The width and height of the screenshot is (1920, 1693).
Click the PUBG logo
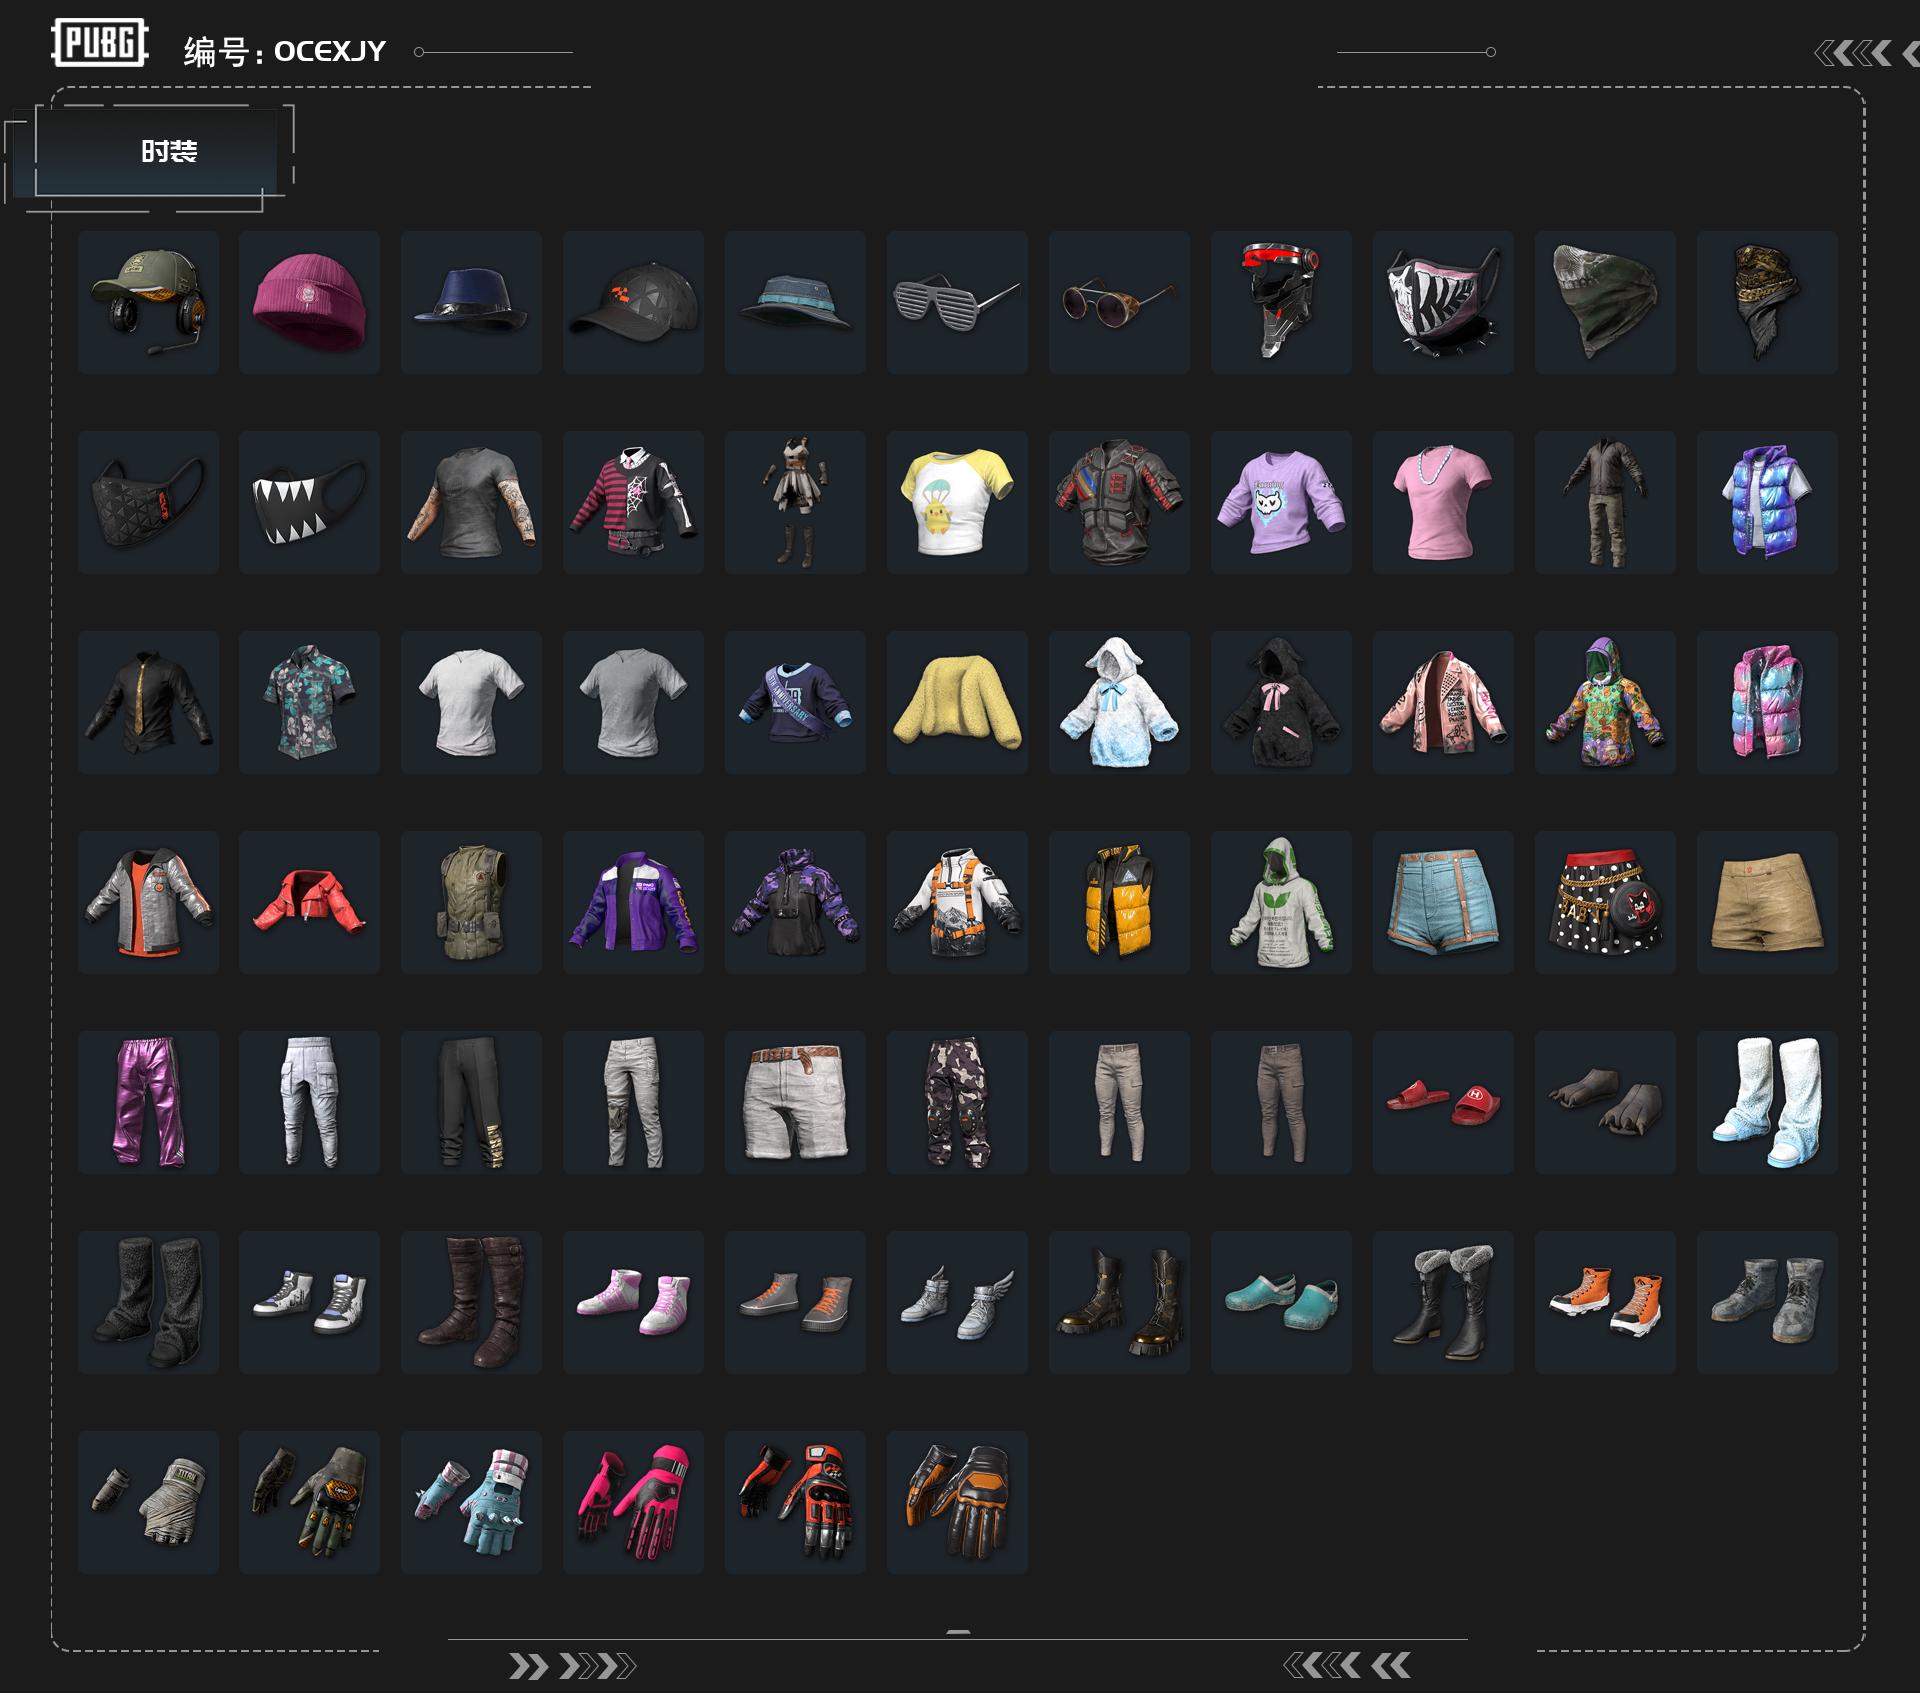[x=100, y=43]
